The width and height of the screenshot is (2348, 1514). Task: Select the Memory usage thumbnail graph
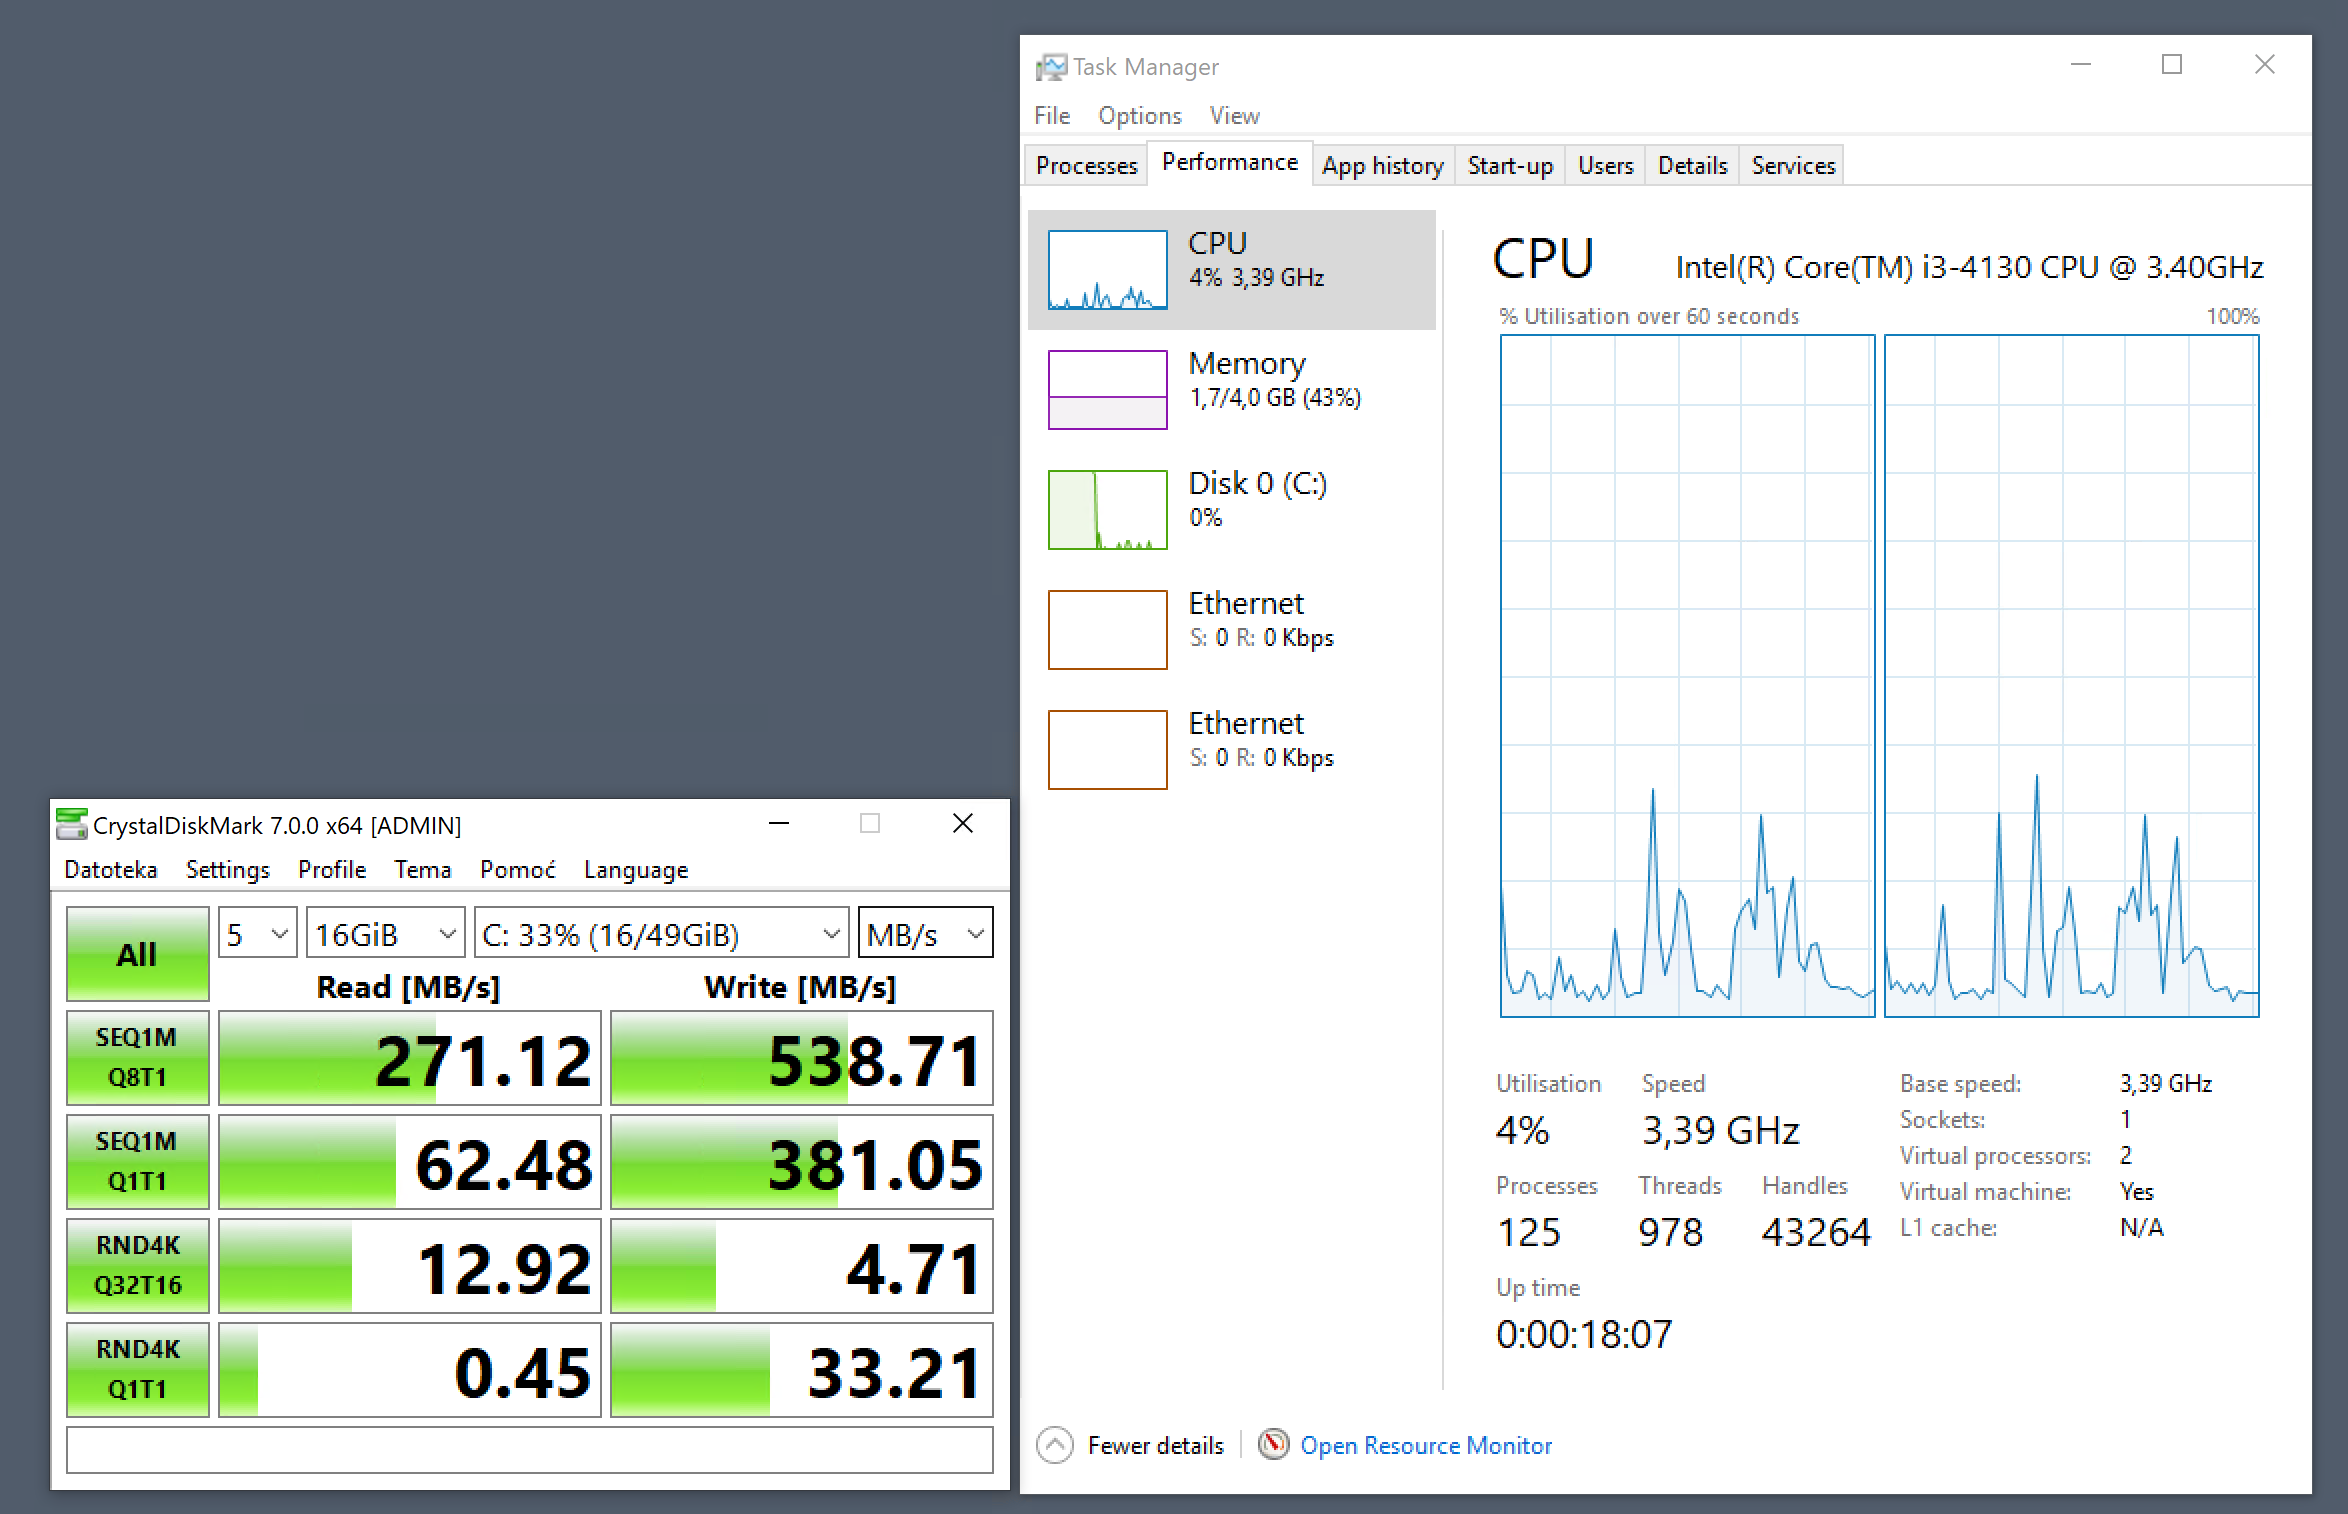(x=1108, y=390)
